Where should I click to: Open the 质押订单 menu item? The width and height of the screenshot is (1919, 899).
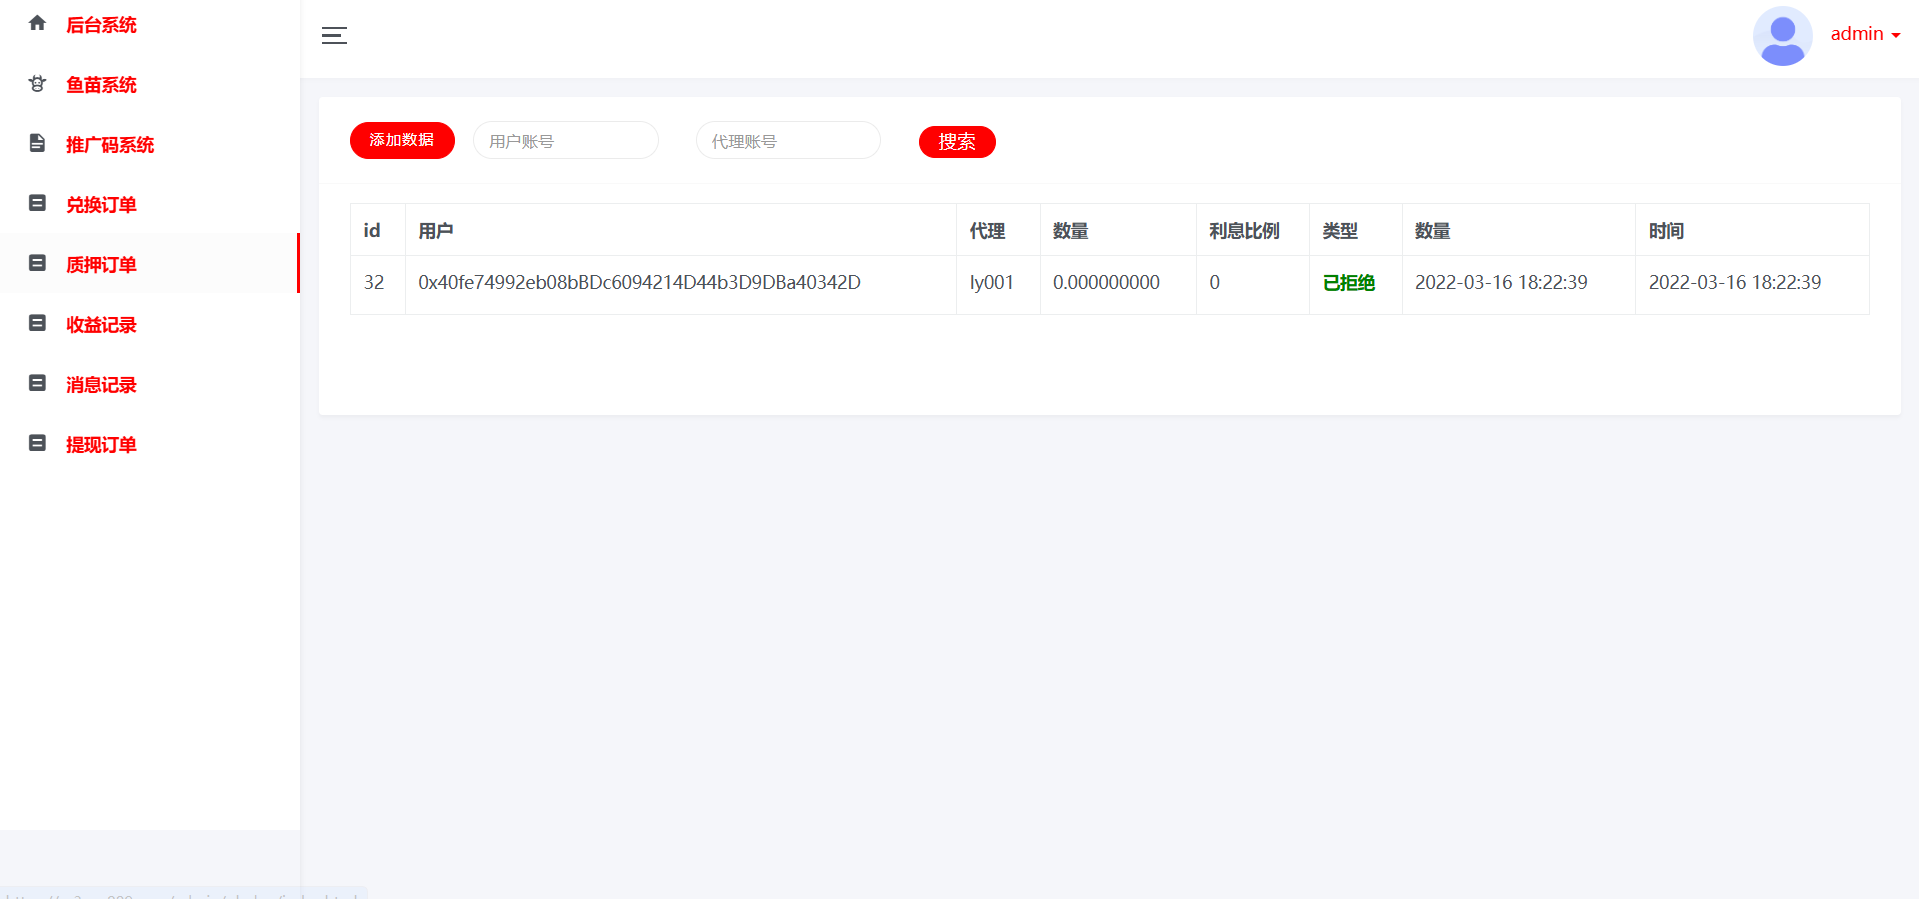pos(101,265)
